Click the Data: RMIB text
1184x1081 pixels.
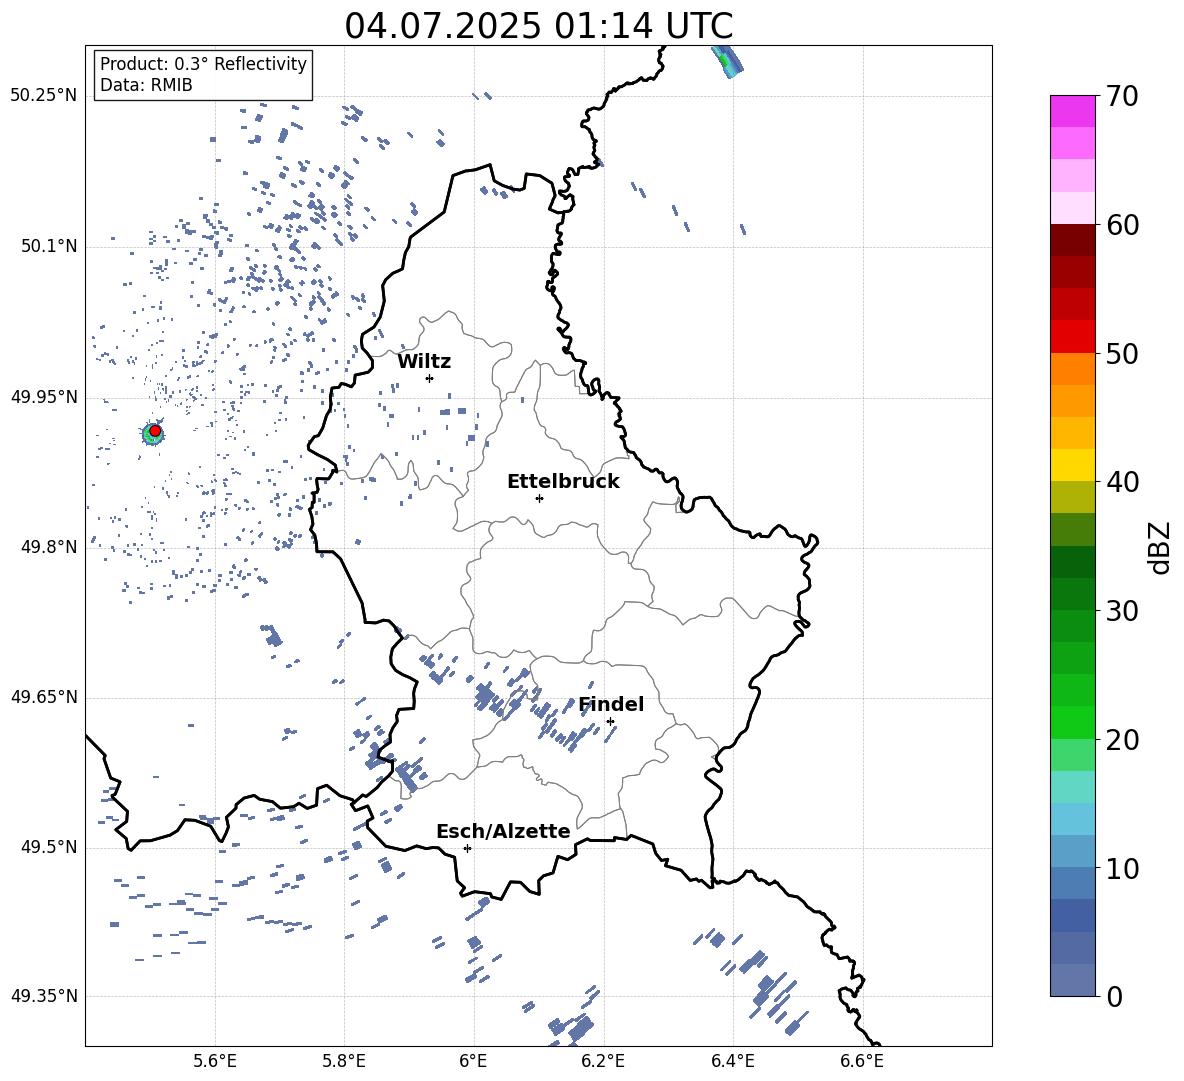click(146, 85)
